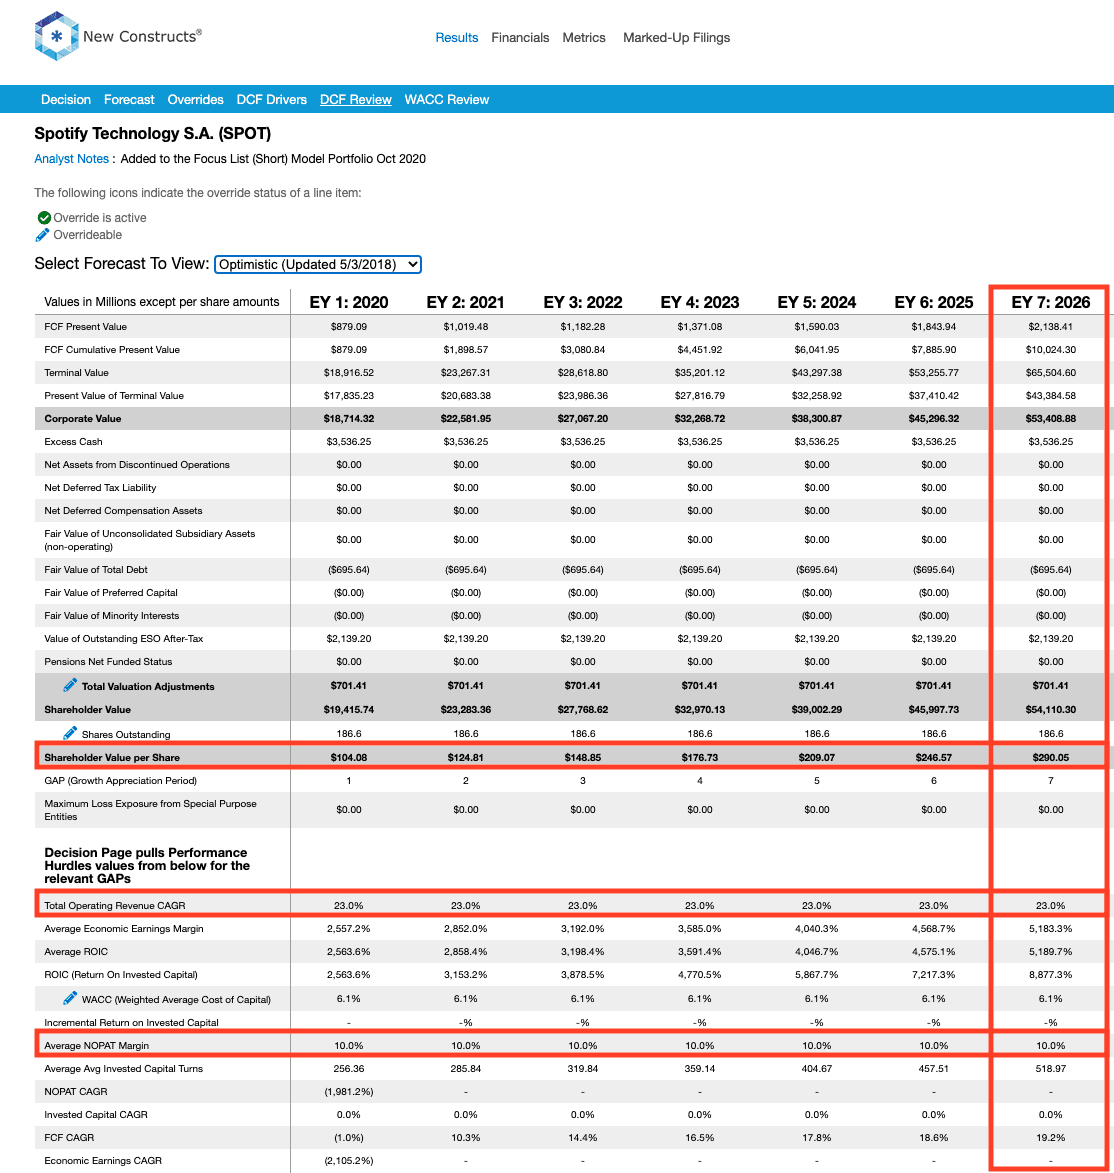Viewport: 1114px width, 1173px height.
Task: Click the $37,410.42 terminal present value cell
Action: click(x=934, y=396)
